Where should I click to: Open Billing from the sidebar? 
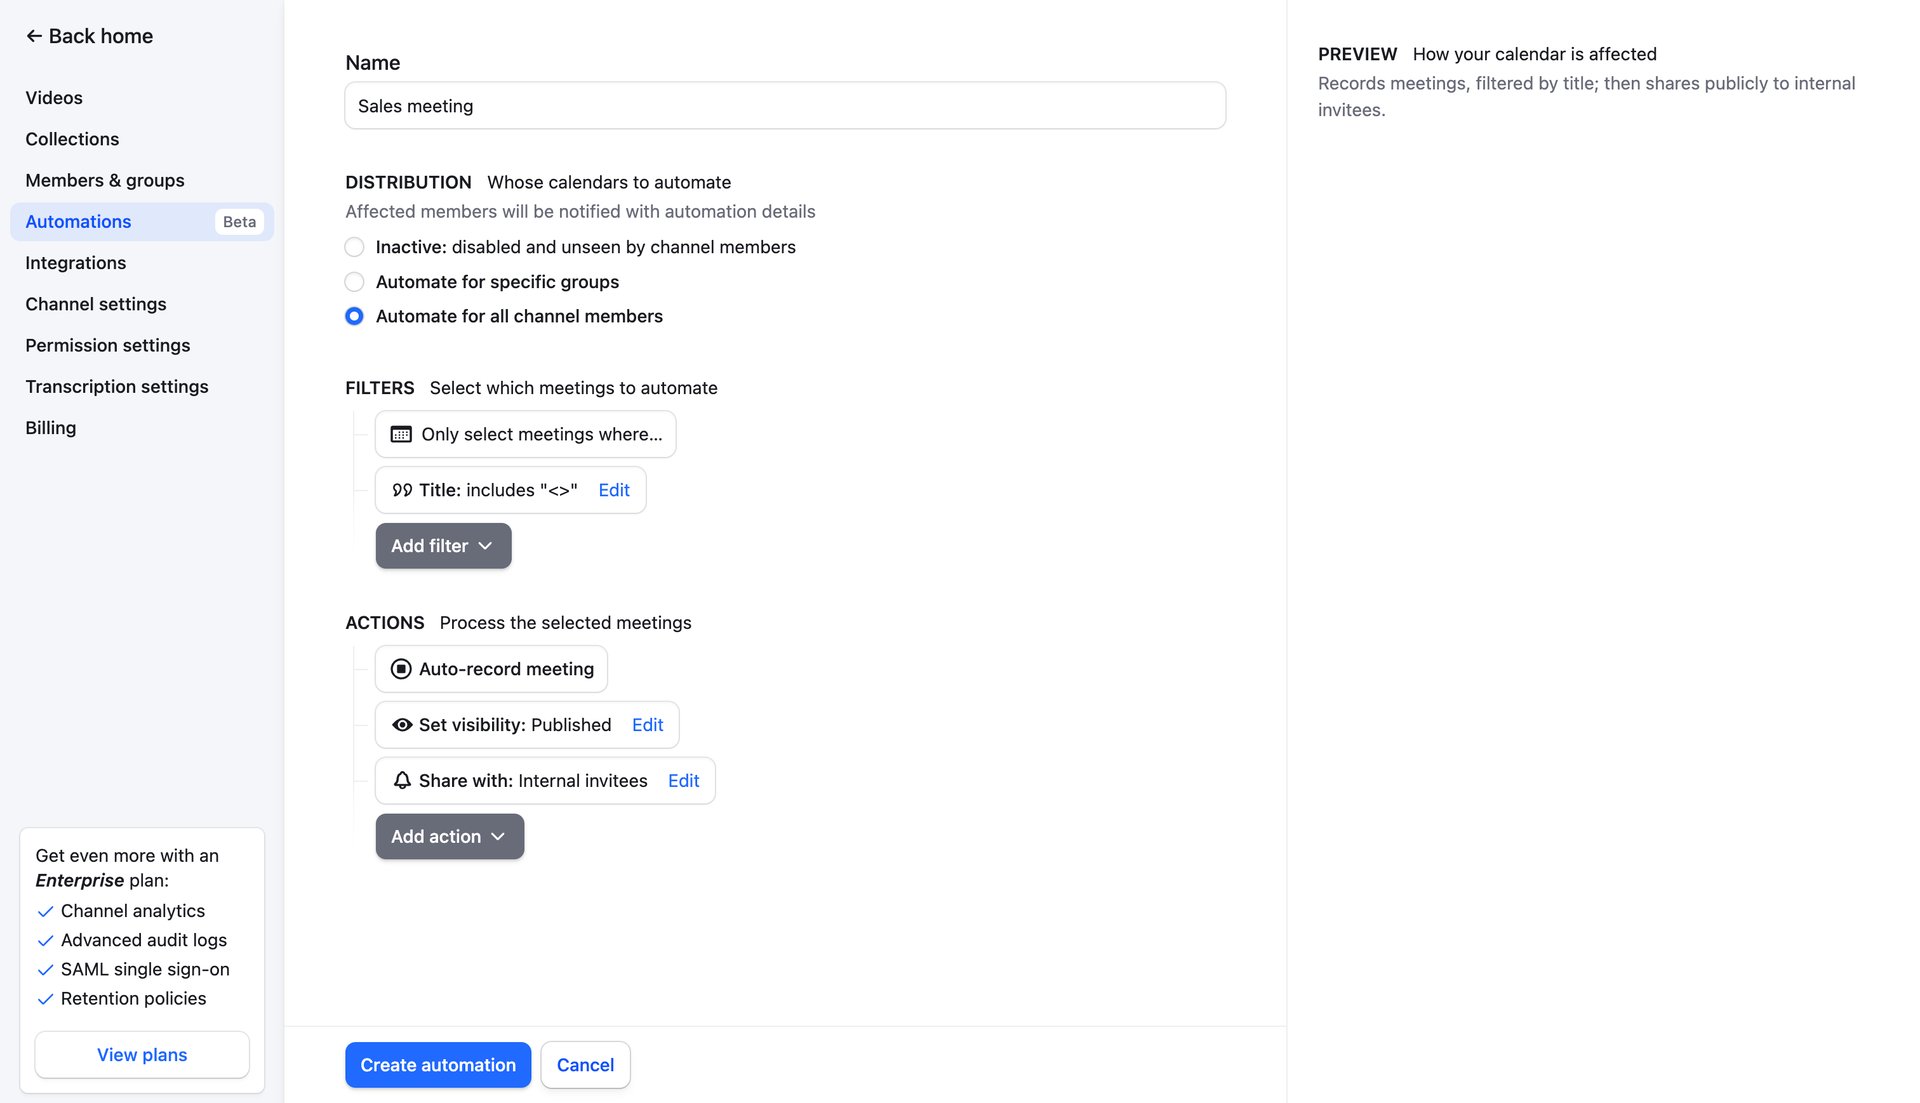click(x=50, y=427)
